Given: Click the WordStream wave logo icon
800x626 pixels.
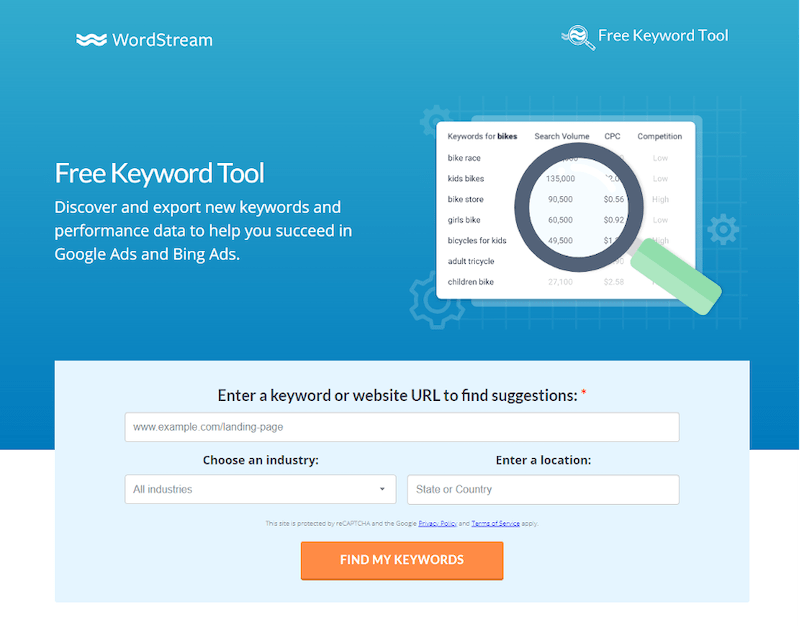Looking at the screenshot, I should point(91,40).
